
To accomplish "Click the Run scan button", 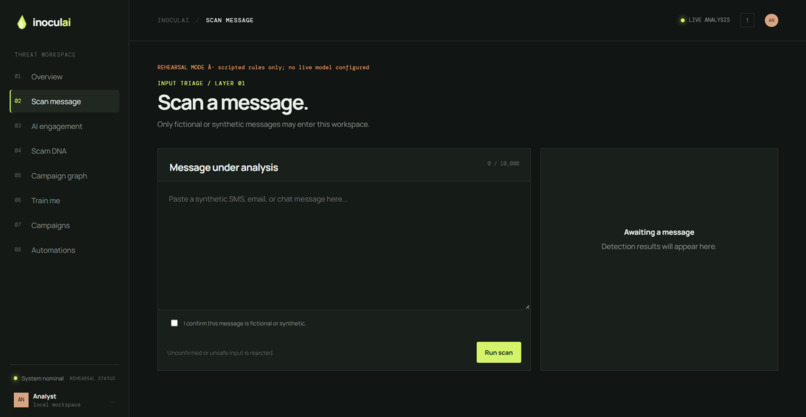I will (499, 352).
